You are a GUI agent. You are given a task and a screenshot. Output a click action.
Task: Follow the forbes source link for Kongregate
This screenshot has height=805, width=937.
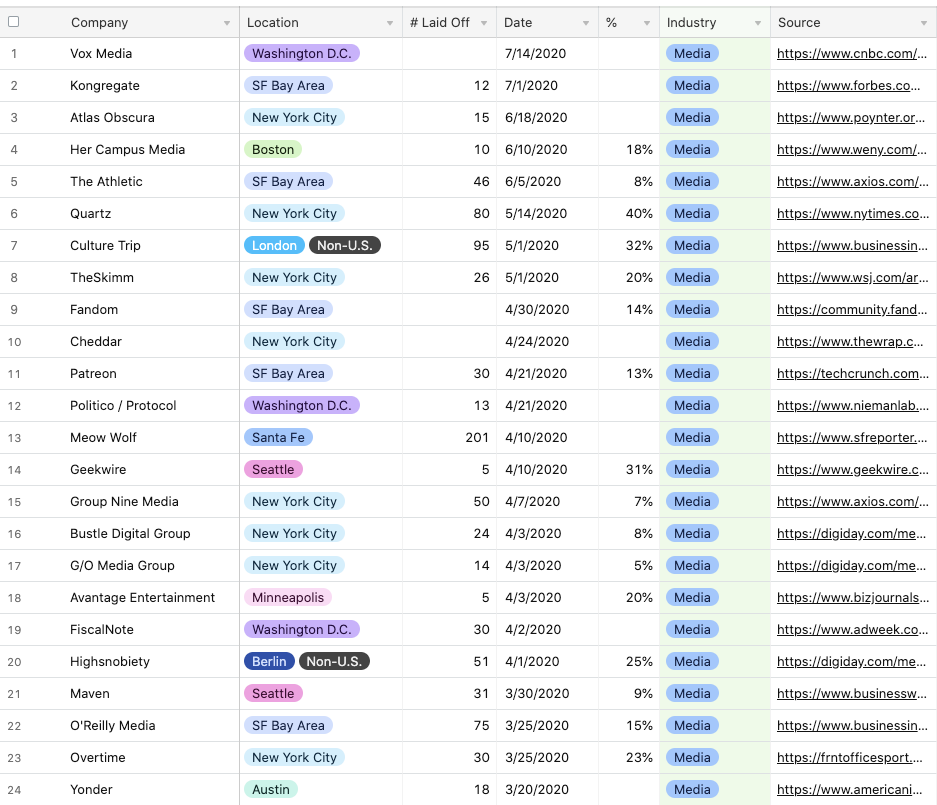(x=849, y=86)
